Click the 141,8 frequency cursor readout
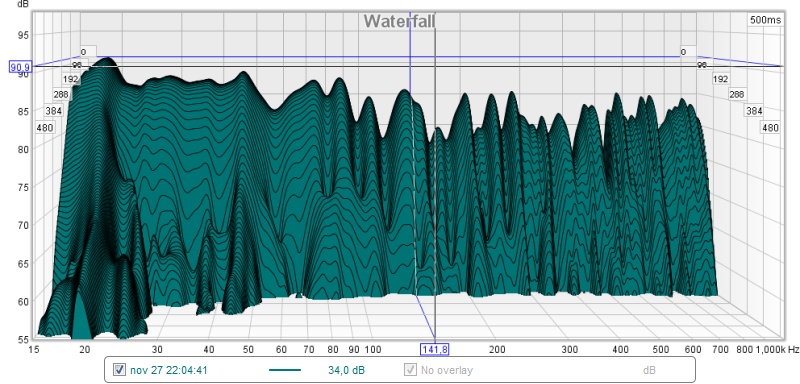This screenshot has width=800, height=384. (434, 349)
